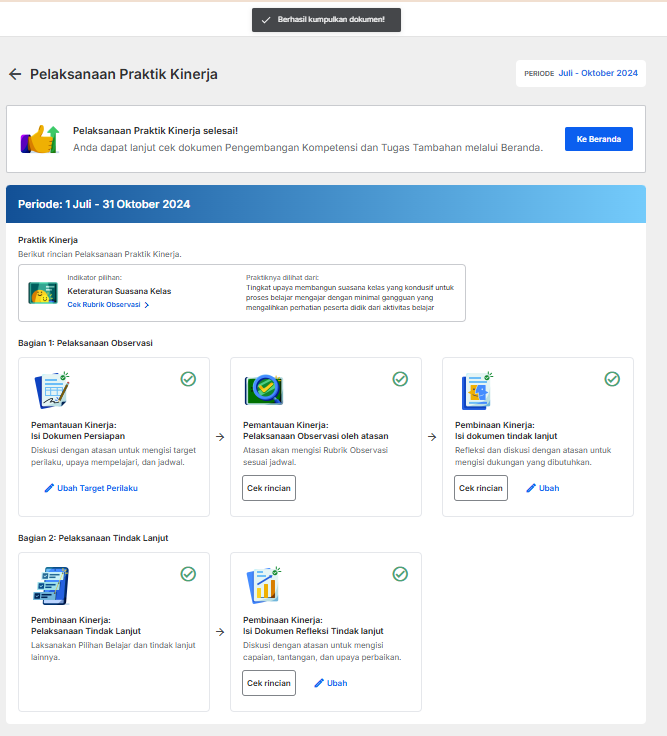Viewport: 667px width, 736px height.
Task: Click the chart icon for Refleksi Tindak lanjut
Action: [264, 585]
